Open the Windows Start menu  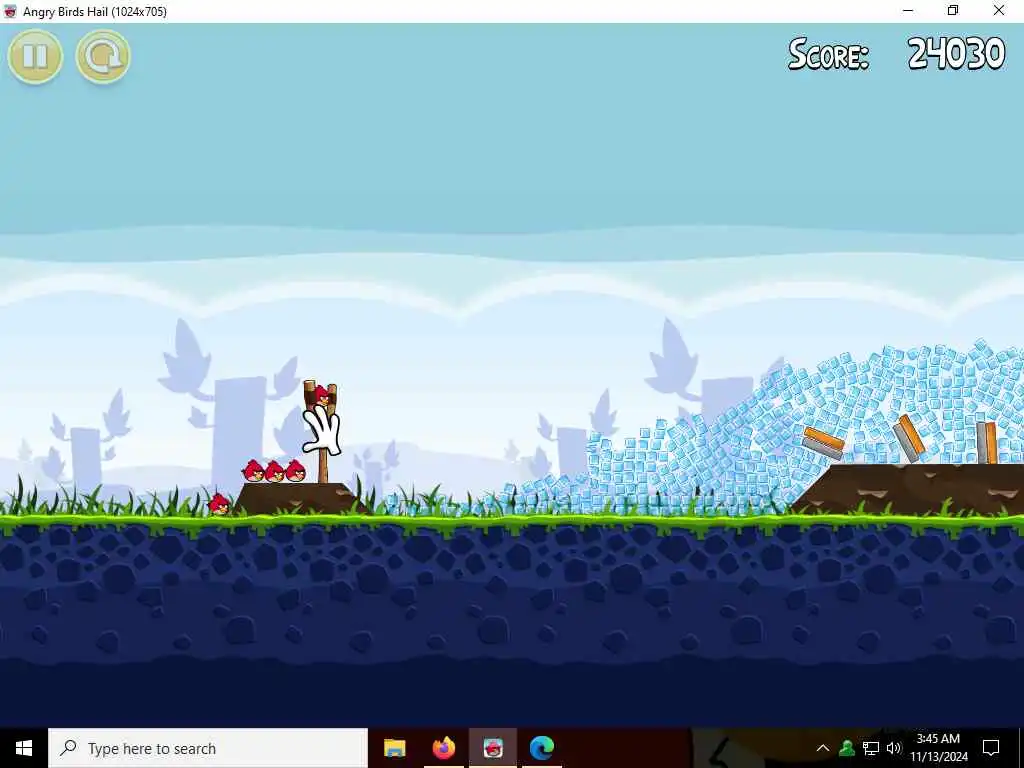pos(24,748)
